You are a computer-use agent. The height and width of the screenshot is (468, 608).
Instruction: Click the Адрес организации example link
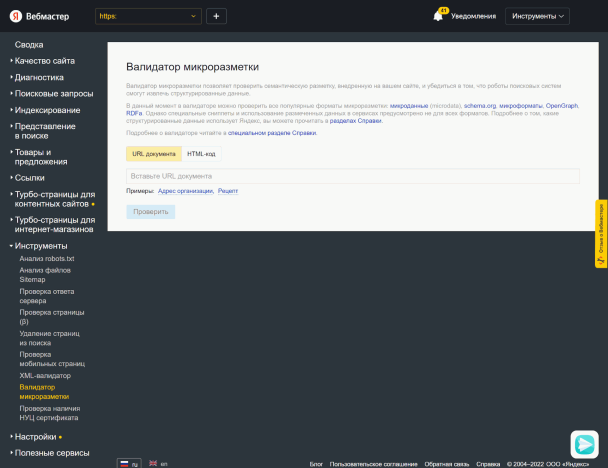point(184,190)
